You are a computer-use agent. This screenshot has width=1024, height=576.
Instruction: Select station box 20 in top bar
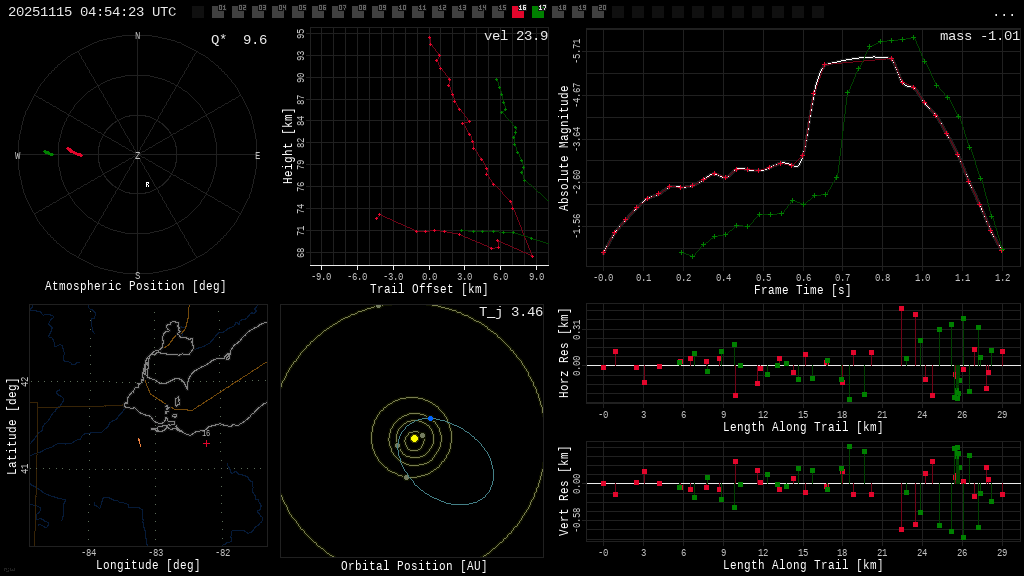[x=598, y=11]
